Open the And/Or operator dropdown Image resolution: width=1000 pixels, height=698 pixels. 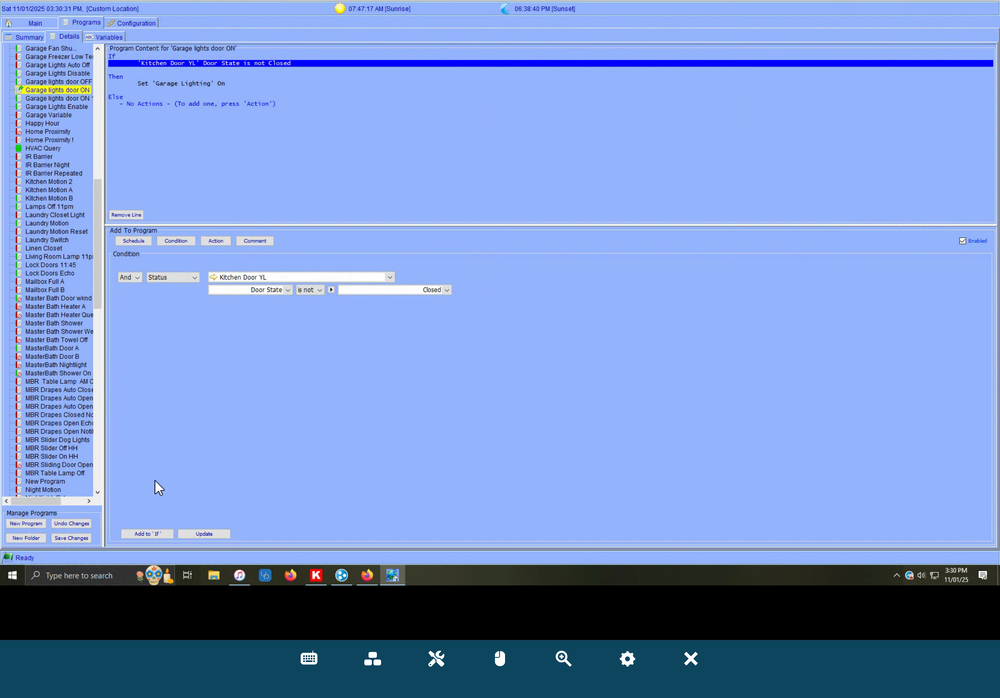pos(130,277)
